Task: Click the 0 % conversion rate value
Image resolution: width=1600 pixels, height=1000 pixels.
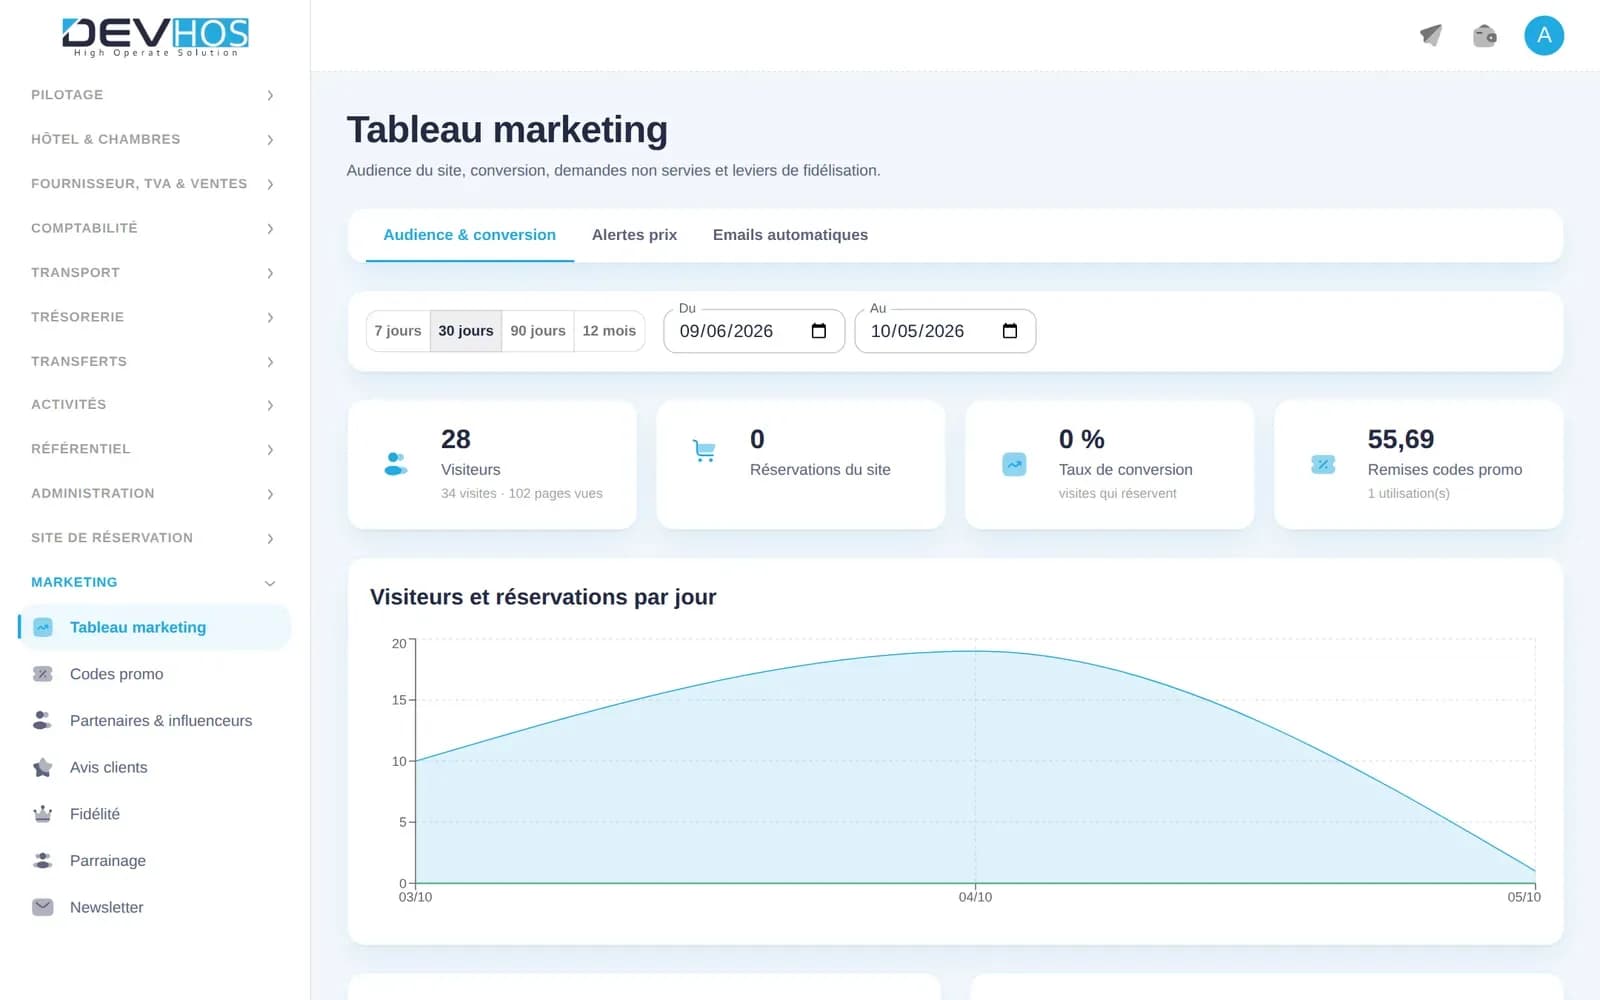Action: tap(1082, 439)
